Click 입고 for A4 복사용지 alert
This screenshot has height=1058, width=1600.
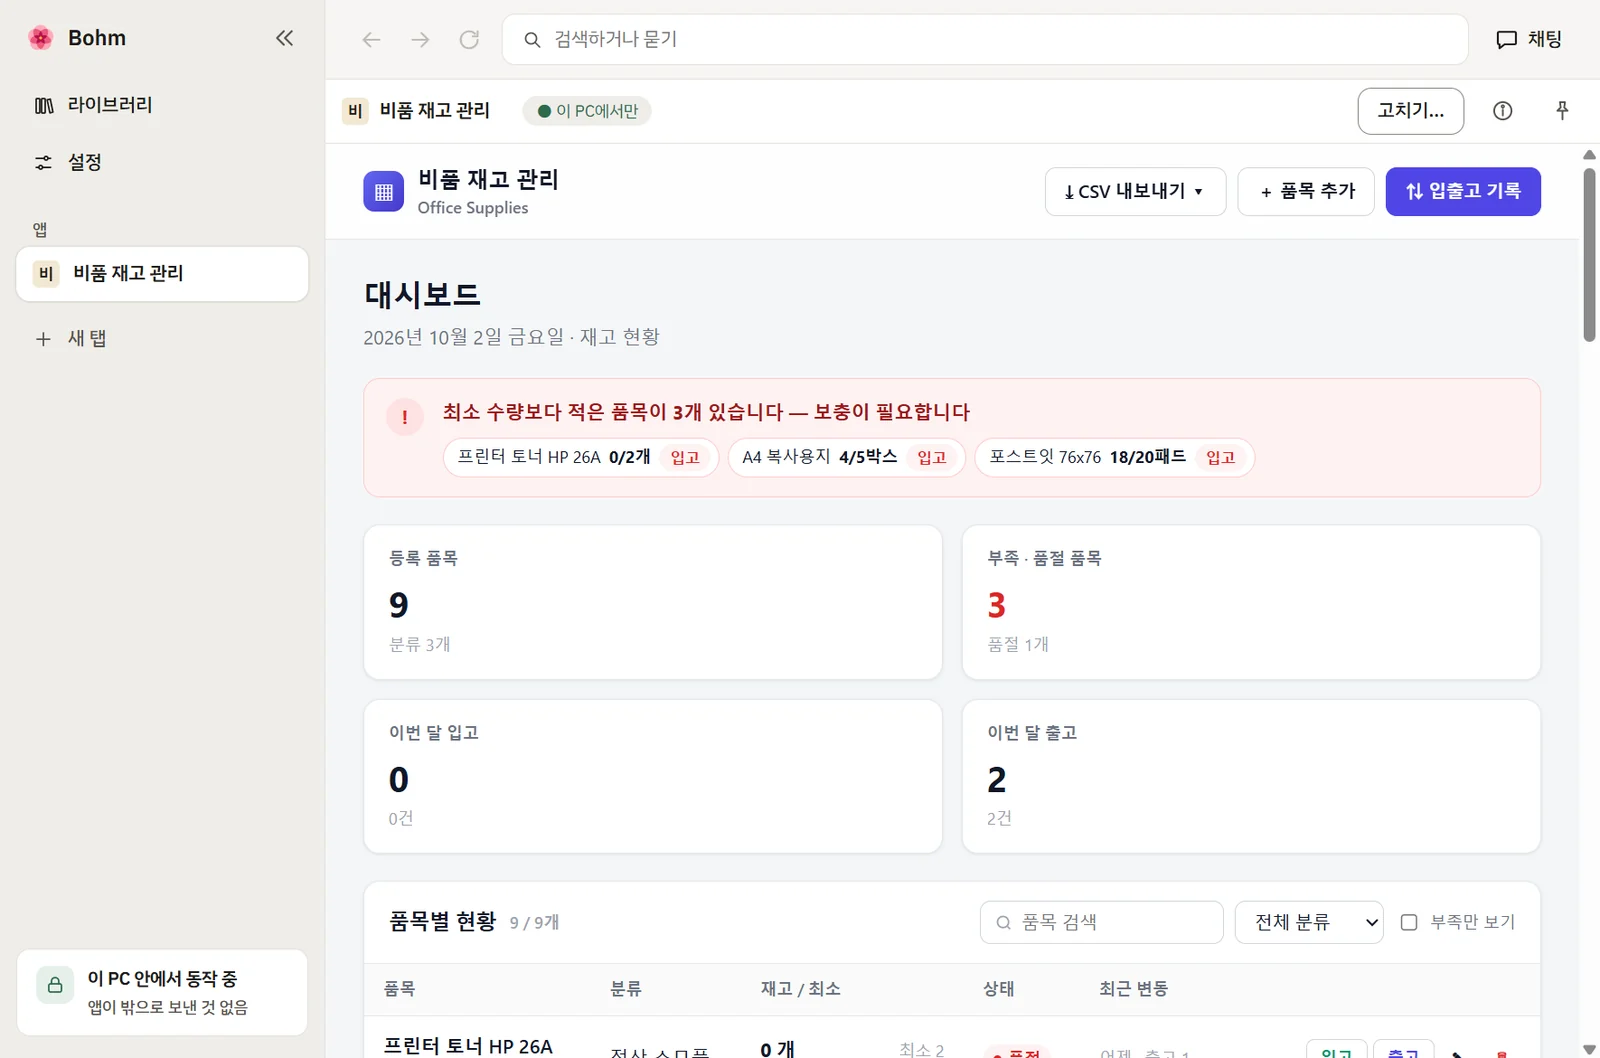[x=932, y=457]
